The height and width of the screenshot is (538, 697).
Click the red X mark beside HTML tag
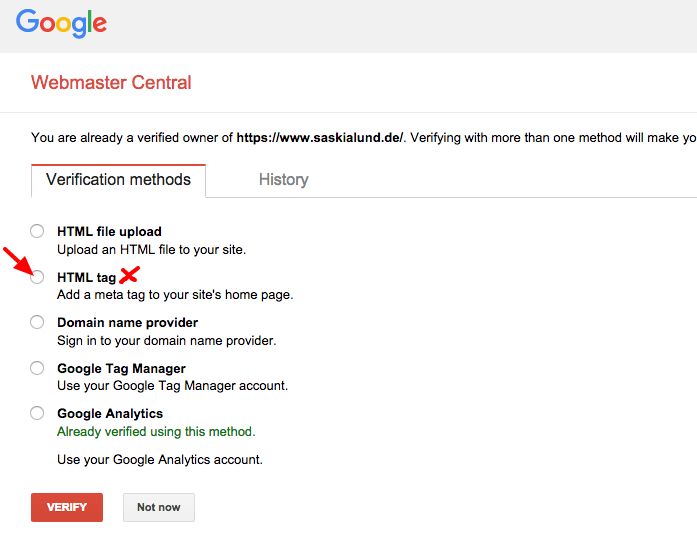pos(128,275)
